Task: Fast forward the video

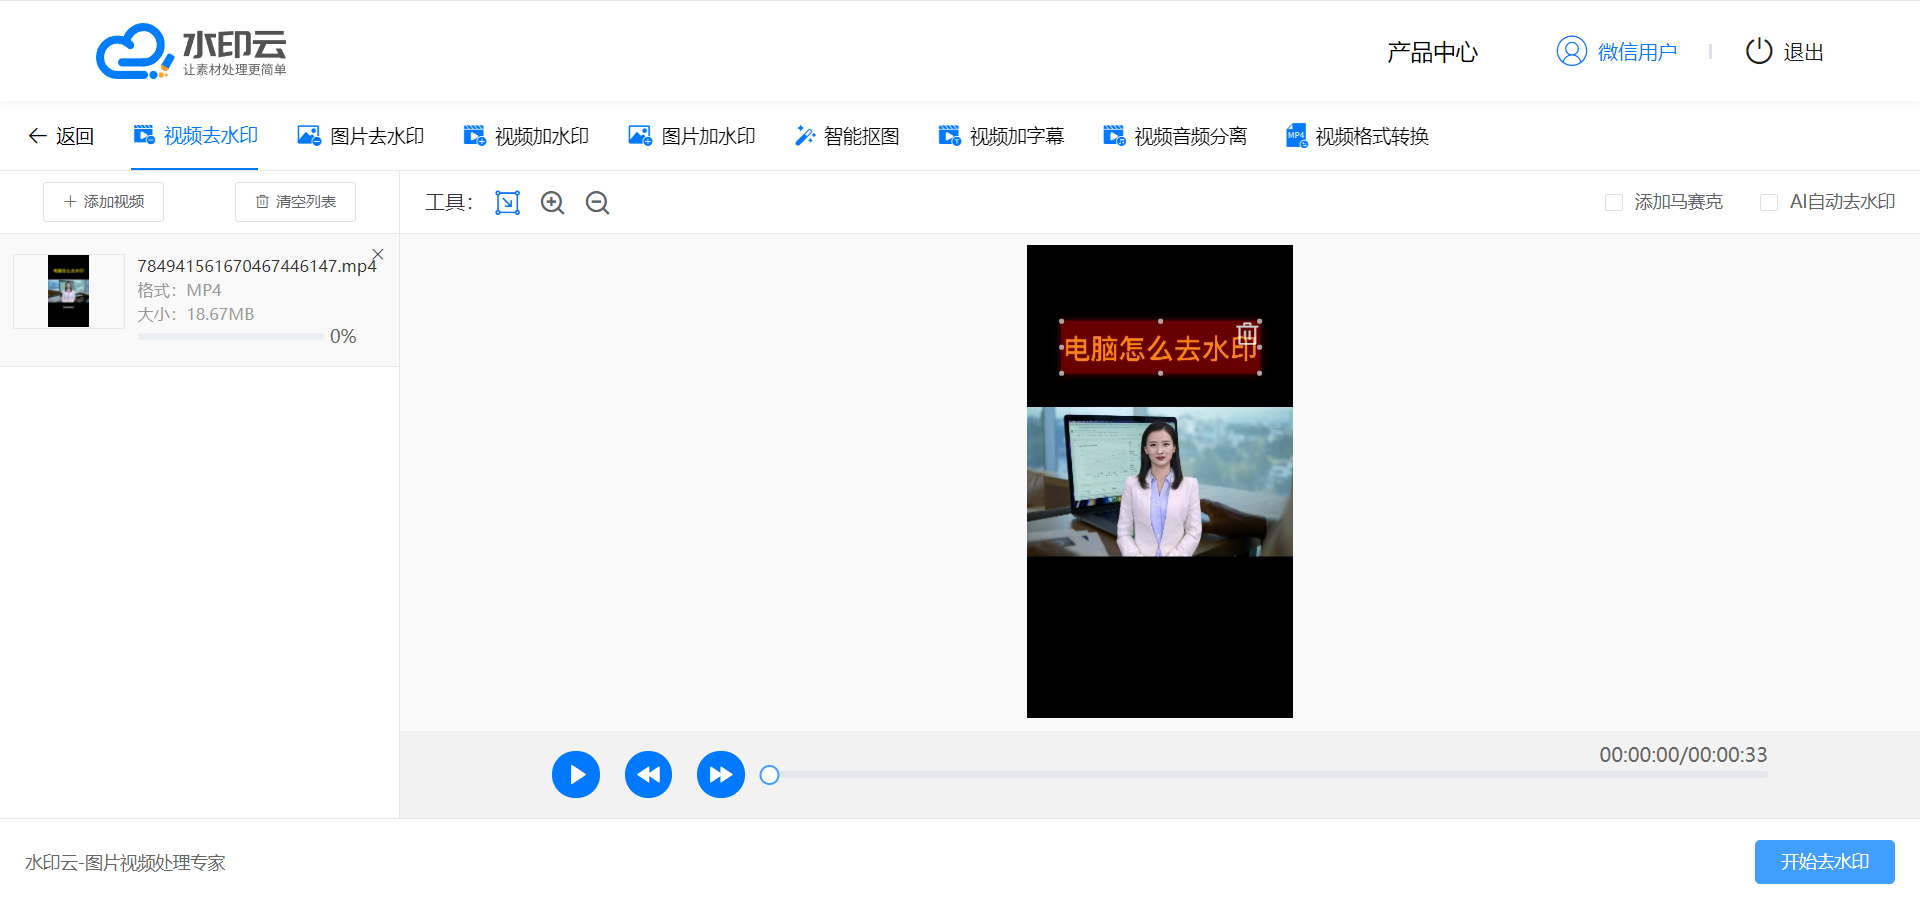Action: click(x=721, y=775)
